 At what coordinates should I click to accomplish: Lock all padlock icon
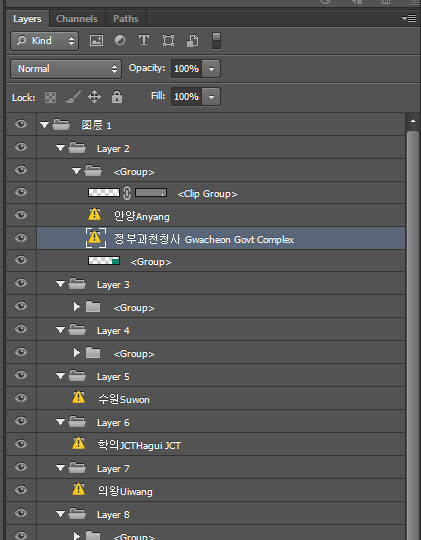click(117, 97)
